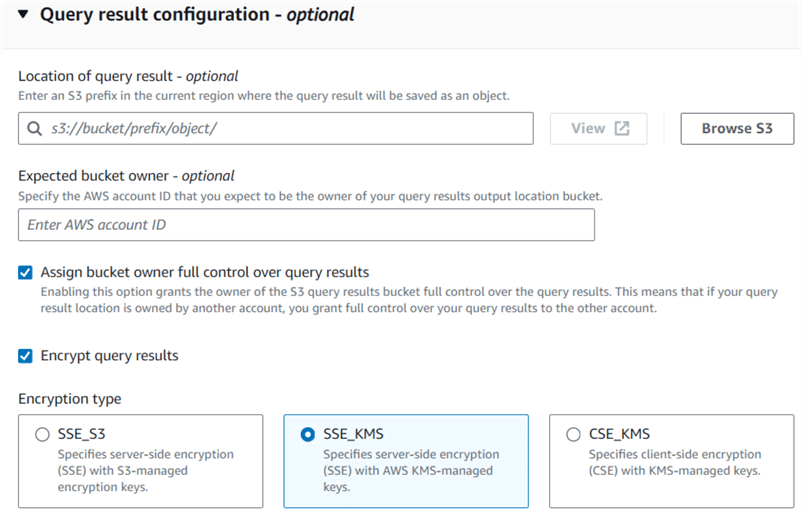Click the external link icon beside View

pos(622,129)
